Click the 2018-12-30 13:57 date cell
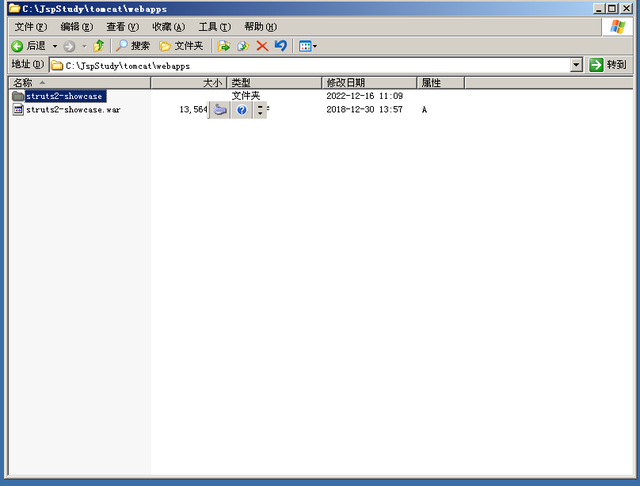Screen dimensions: 640x486 [364, 109]
